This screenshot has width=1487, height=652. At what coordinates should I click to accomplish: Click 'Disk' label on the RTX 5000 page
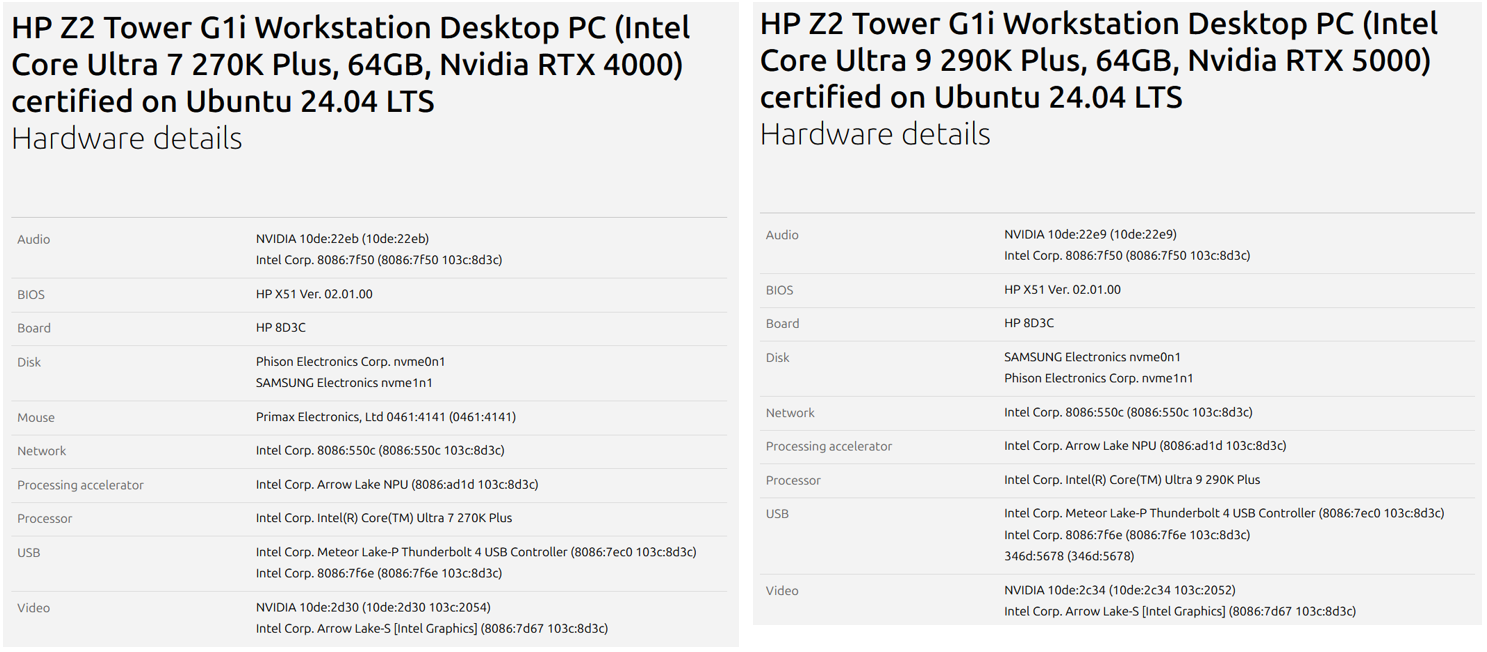(x=778, y=358)
